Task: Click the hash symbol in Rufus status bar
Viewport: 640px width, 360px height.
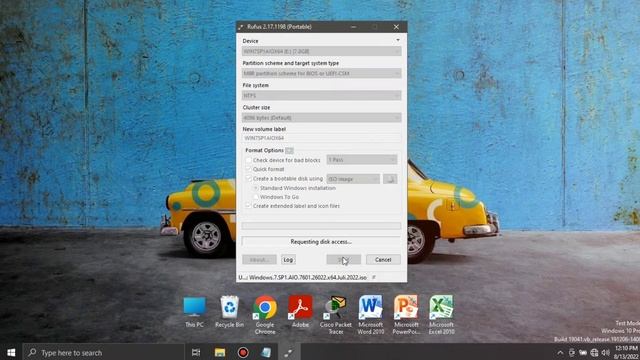Action: [x=374, y=277]
